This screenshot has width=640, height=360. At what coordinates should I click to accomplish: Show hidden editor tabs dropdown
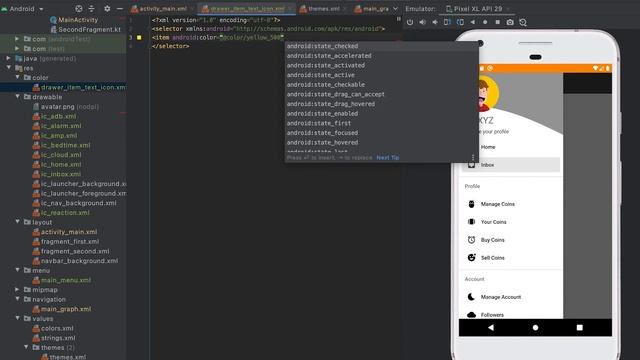[395, 9]
